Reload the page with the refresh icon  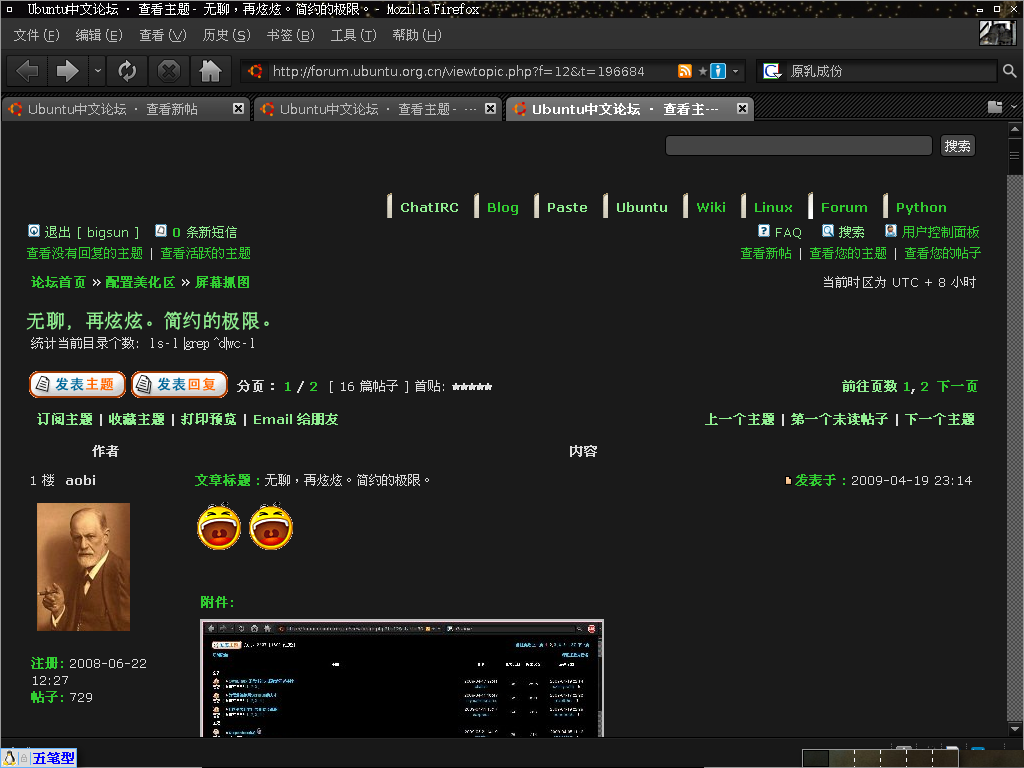[x=127, y=71]
